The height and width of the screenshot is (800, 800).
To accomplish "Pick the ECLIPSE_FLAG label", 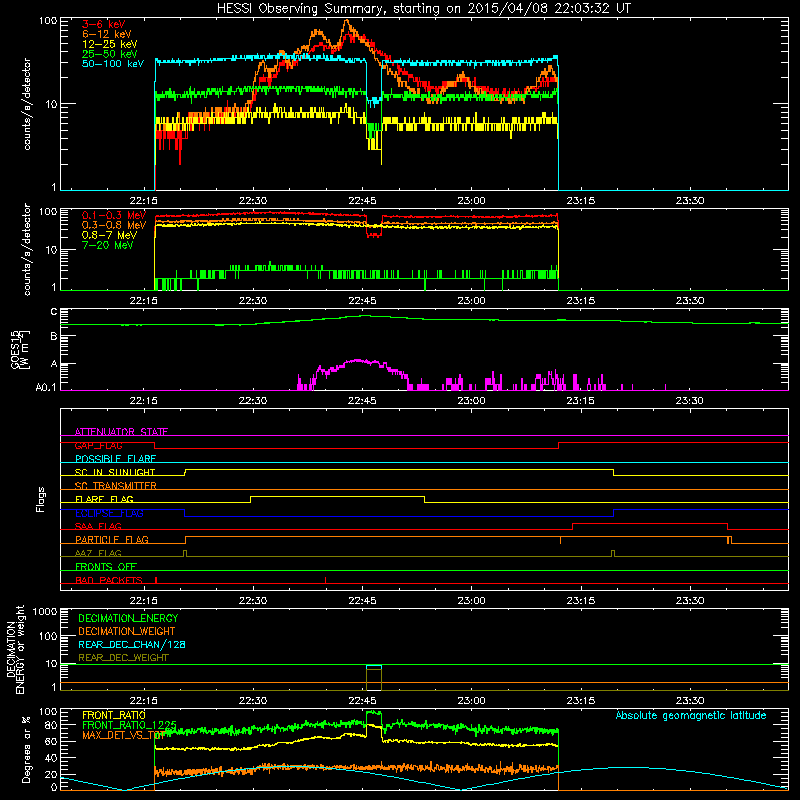I will [x=109, y=513].
